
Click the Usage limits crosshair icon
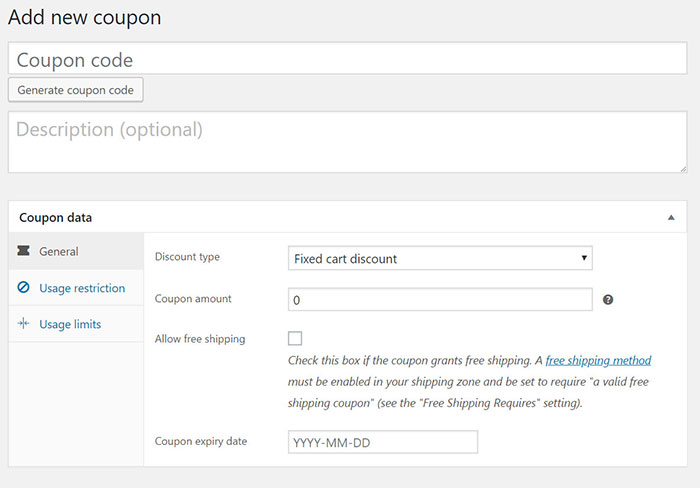(x=23, y=324)
